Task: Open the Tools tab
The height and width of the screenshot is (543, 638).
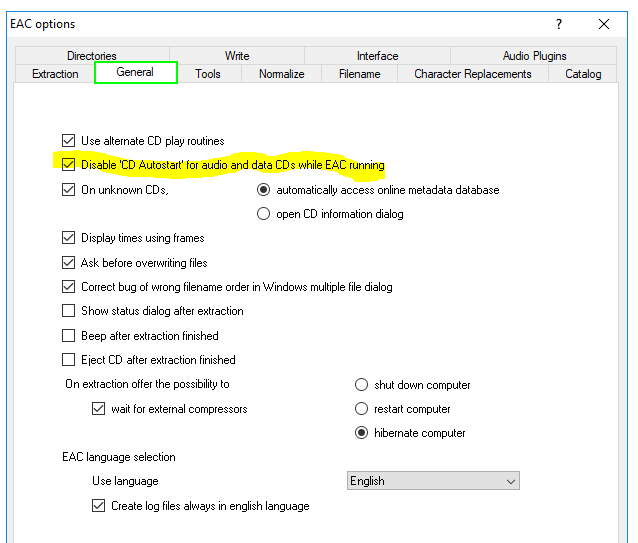Action: tap(208, 74)
